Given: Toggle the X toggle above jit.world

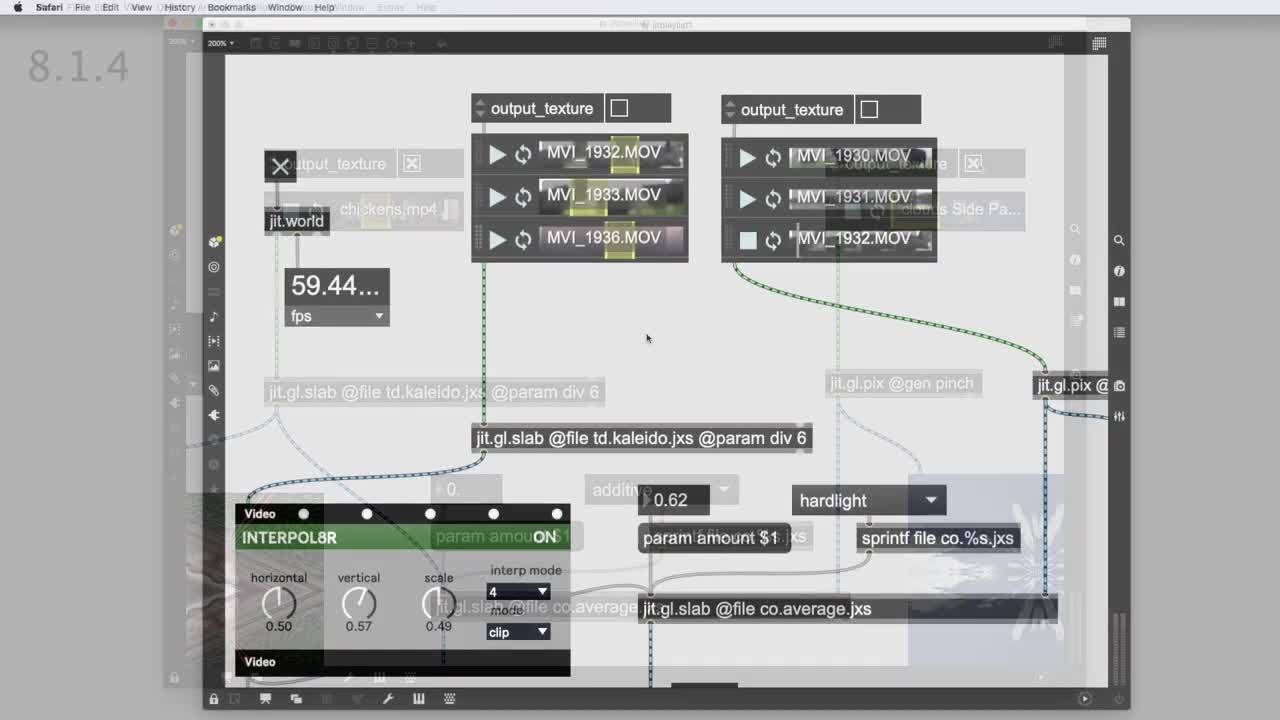Looking at the screenshot, I should coord(280,166).
